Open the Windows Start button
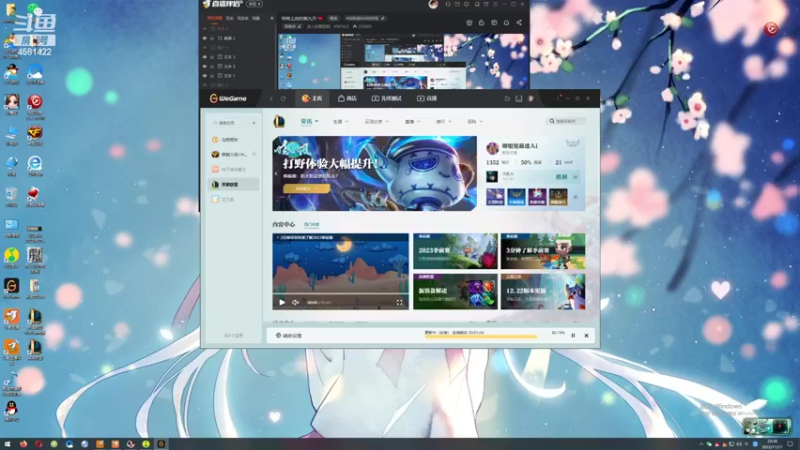Viewport: 800px width, 450px height. 7,444
